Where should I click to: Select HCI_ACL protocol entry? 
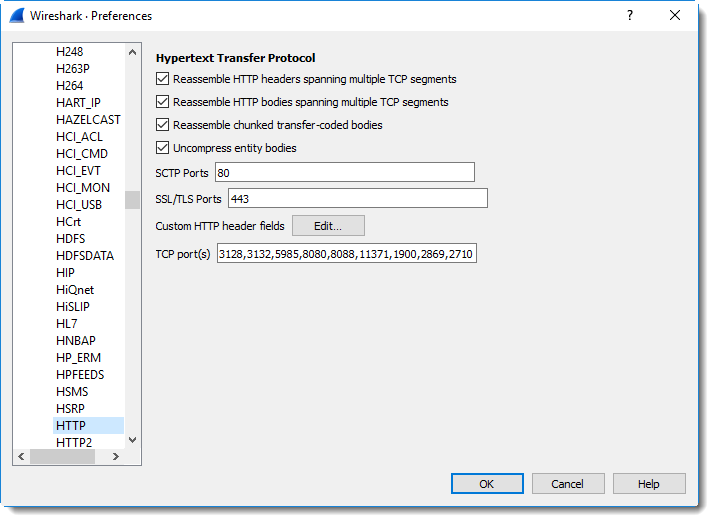79,137
